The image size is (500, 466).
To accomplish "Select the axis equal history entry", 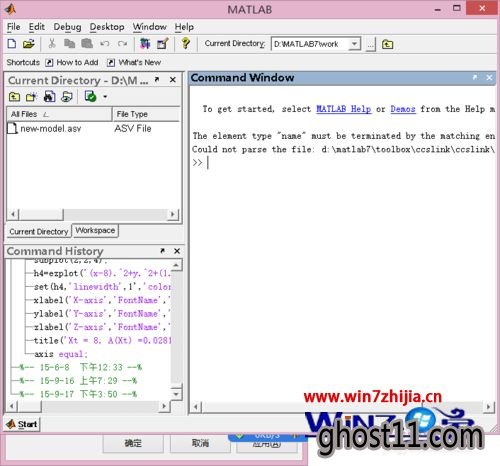I will click(x=61, y=354).
